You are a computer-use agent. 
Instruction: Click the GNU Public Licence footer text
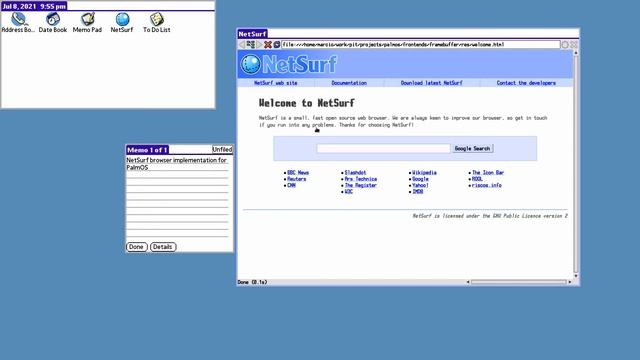(x=490, y=216)
